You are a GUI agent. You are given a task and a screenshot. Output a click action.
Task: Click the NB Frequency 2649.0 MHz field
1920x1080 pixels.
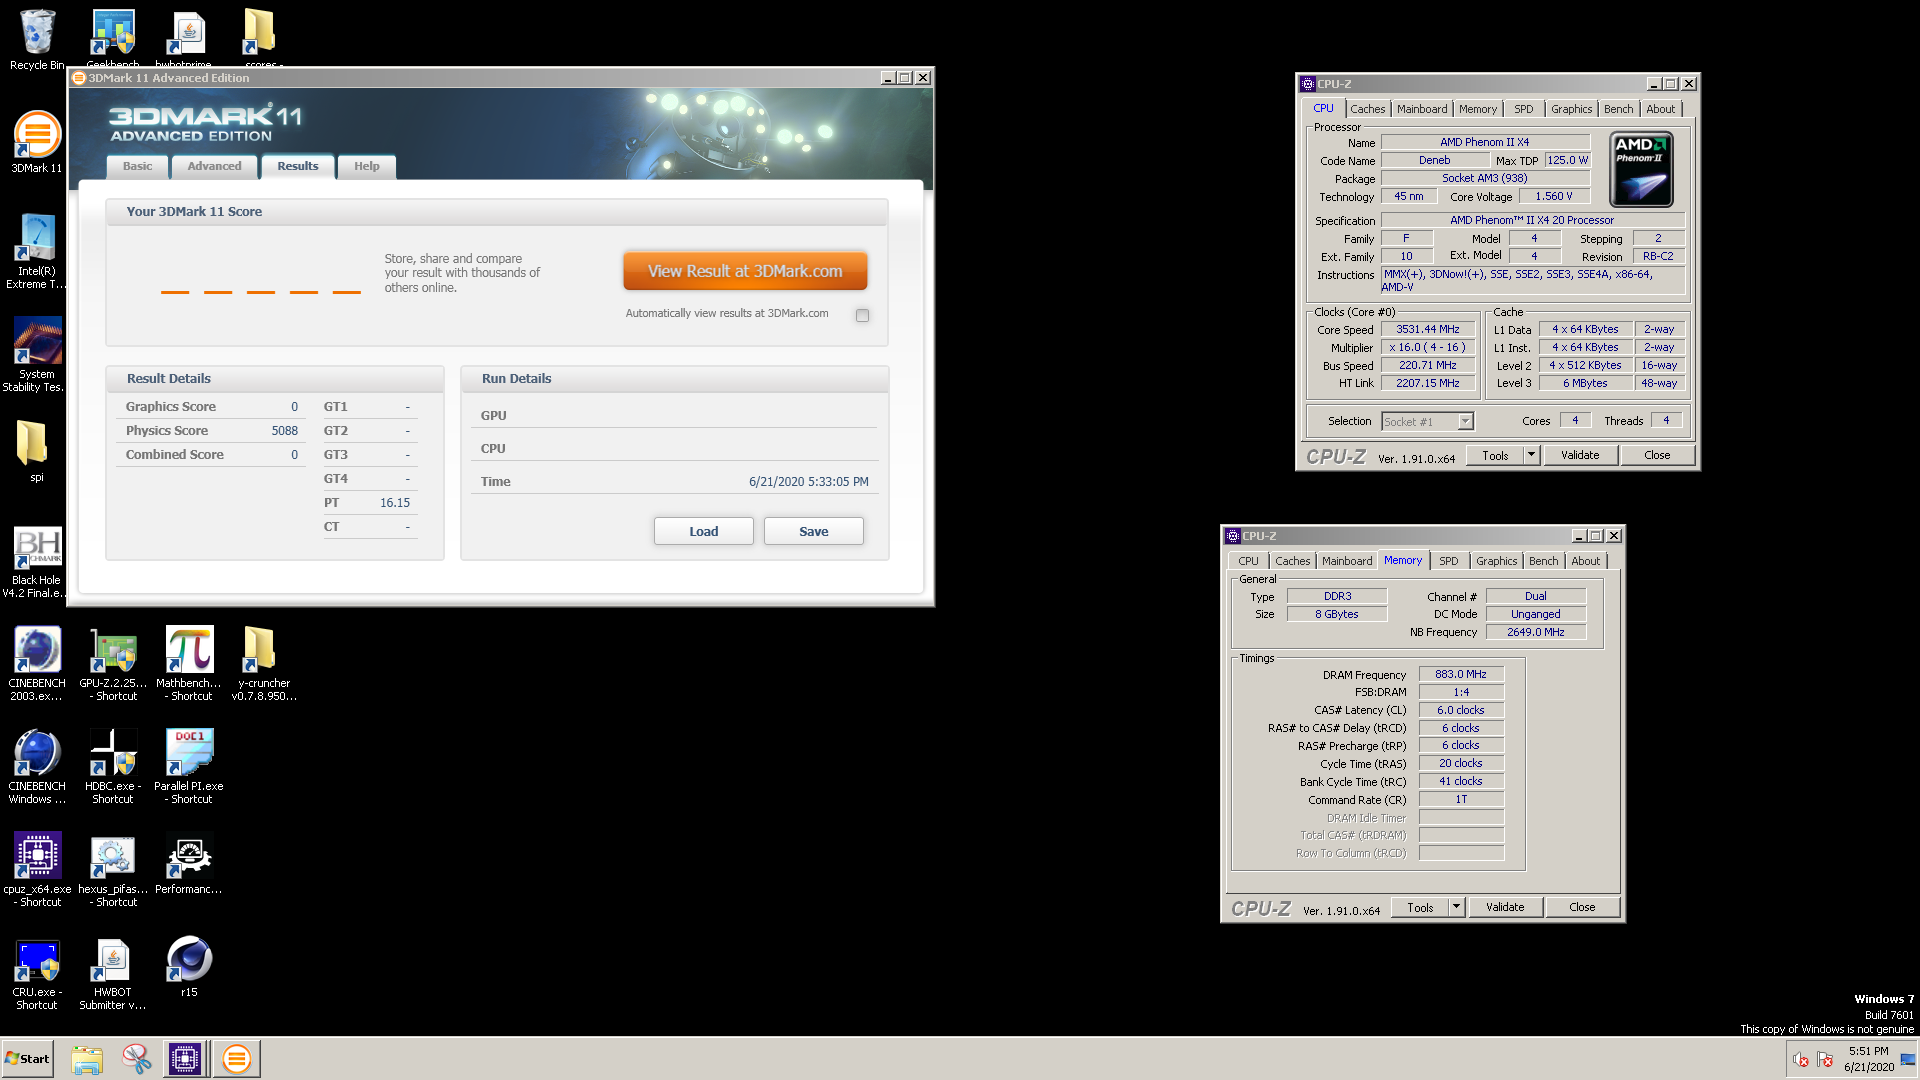click(x=1536, y=632)
